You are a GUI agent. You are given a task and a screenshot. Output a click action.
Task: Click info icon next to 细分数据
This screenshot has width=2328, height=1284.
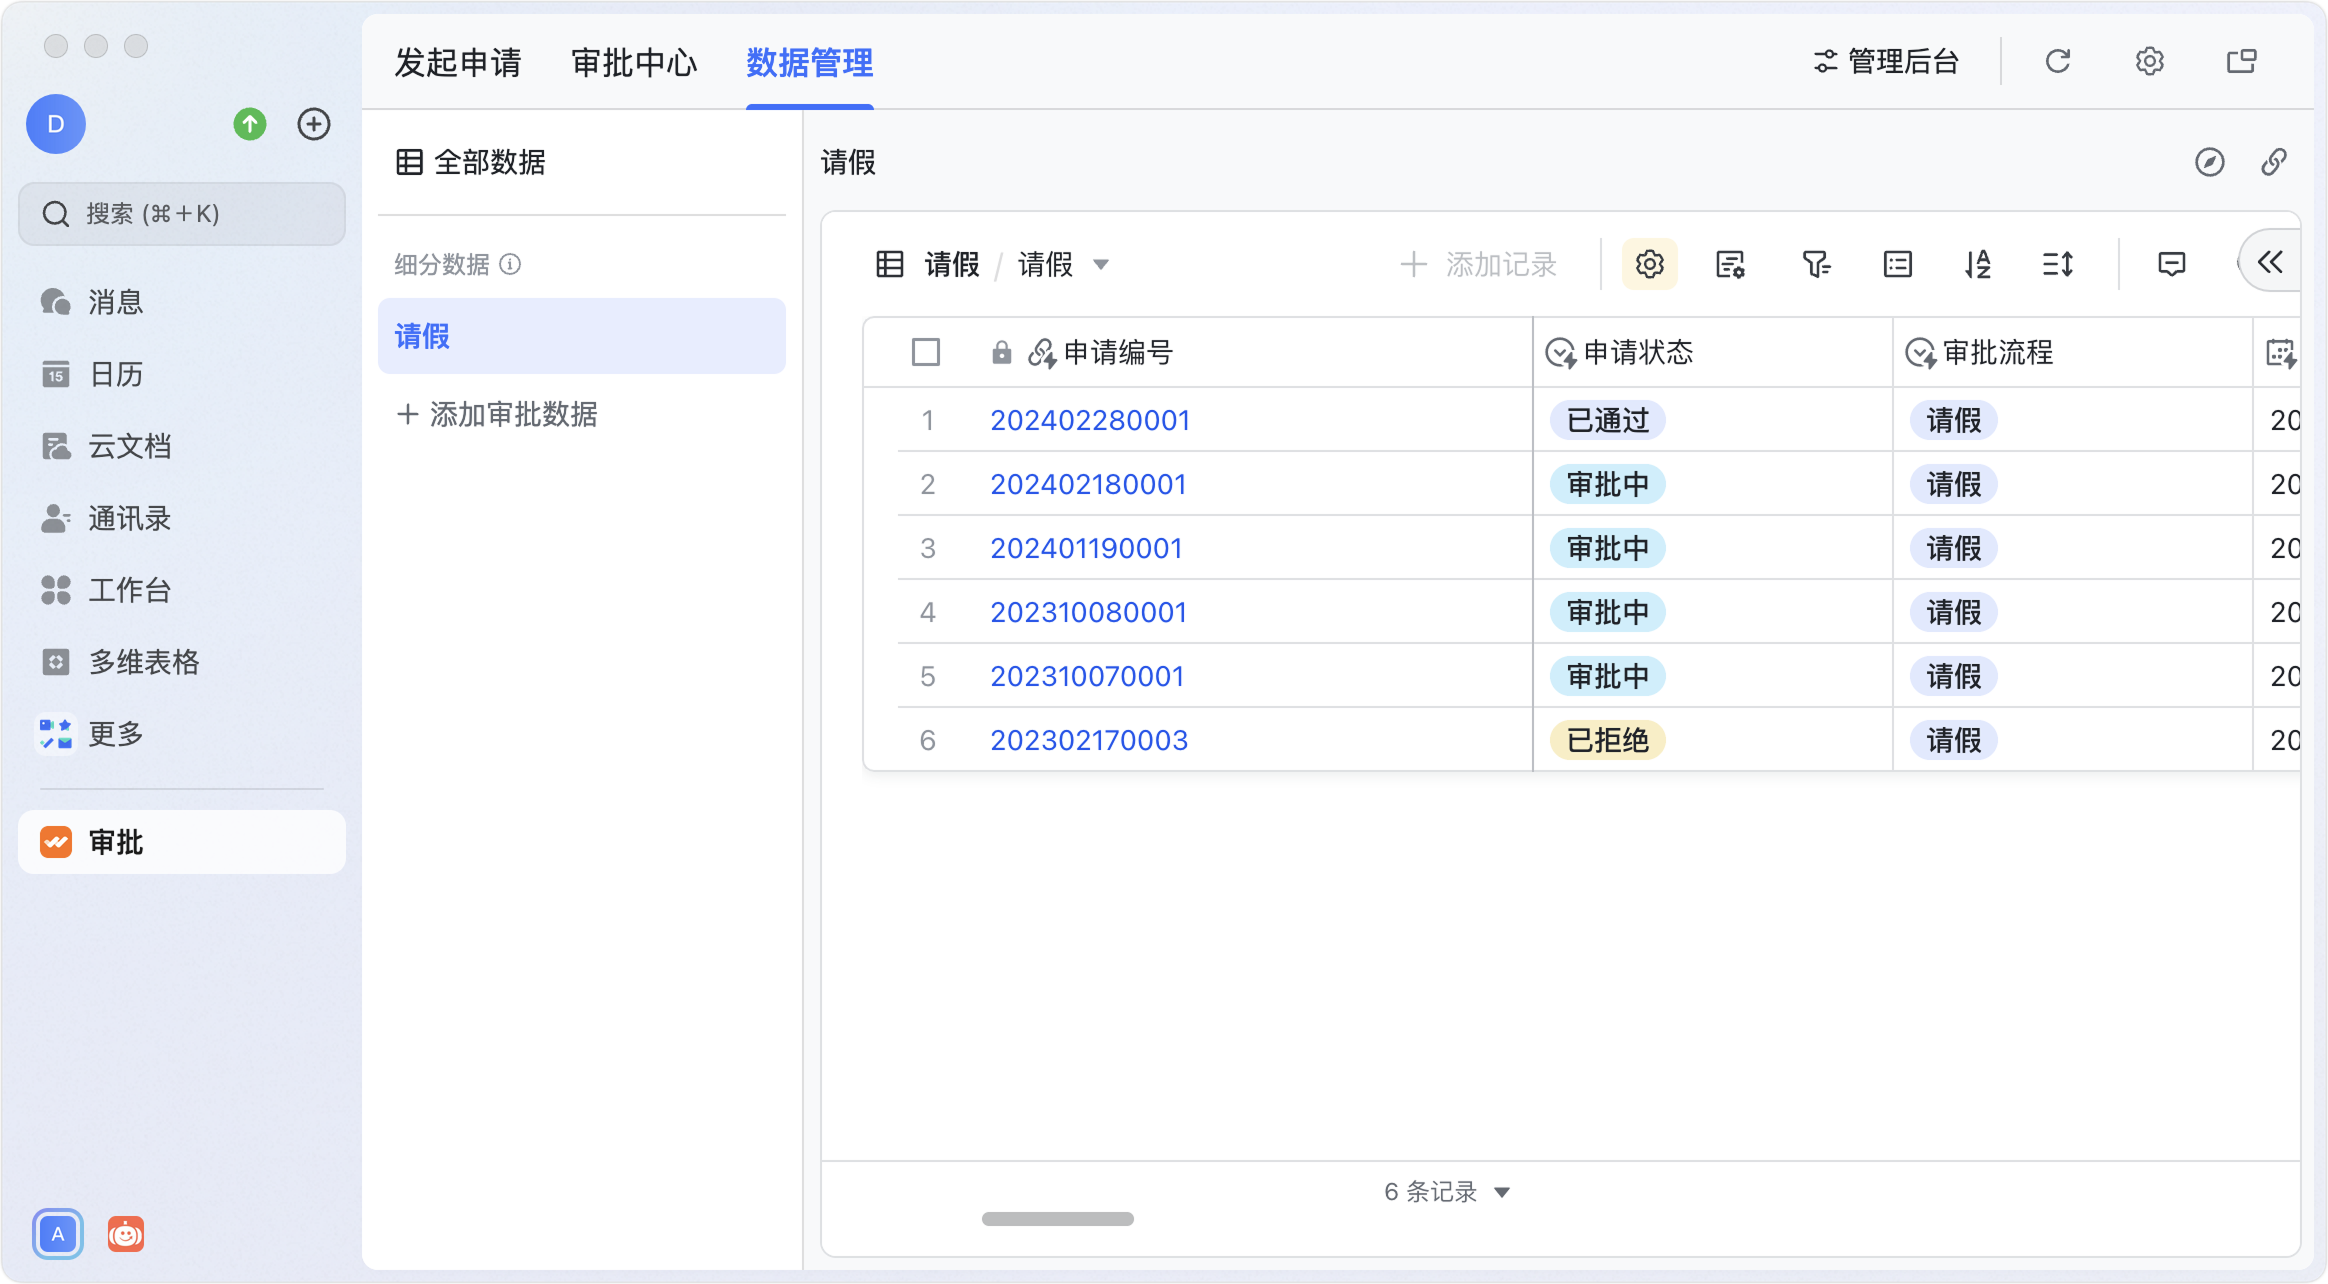(x=510, y=264)
